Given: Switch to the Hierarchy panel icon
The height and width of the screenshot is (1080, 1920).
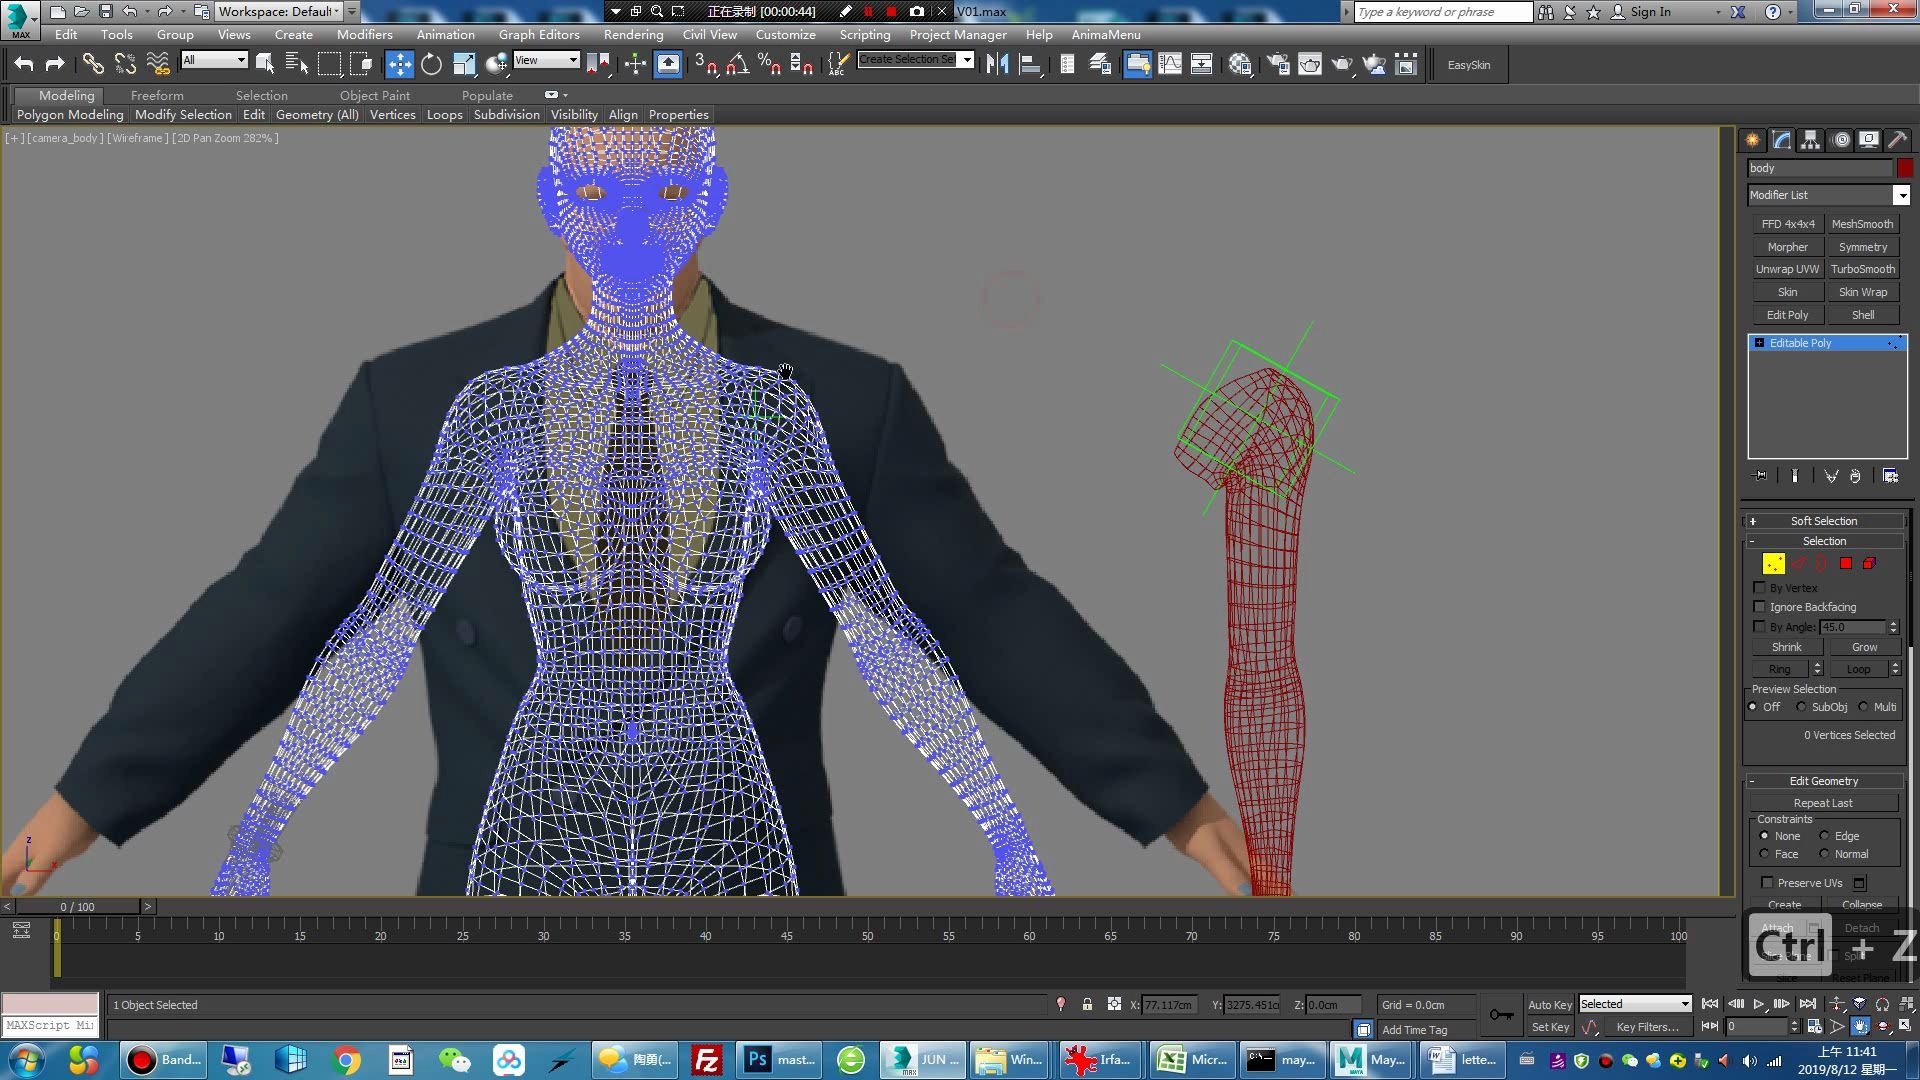Looking at the screenshot, I should point(1811,140).
